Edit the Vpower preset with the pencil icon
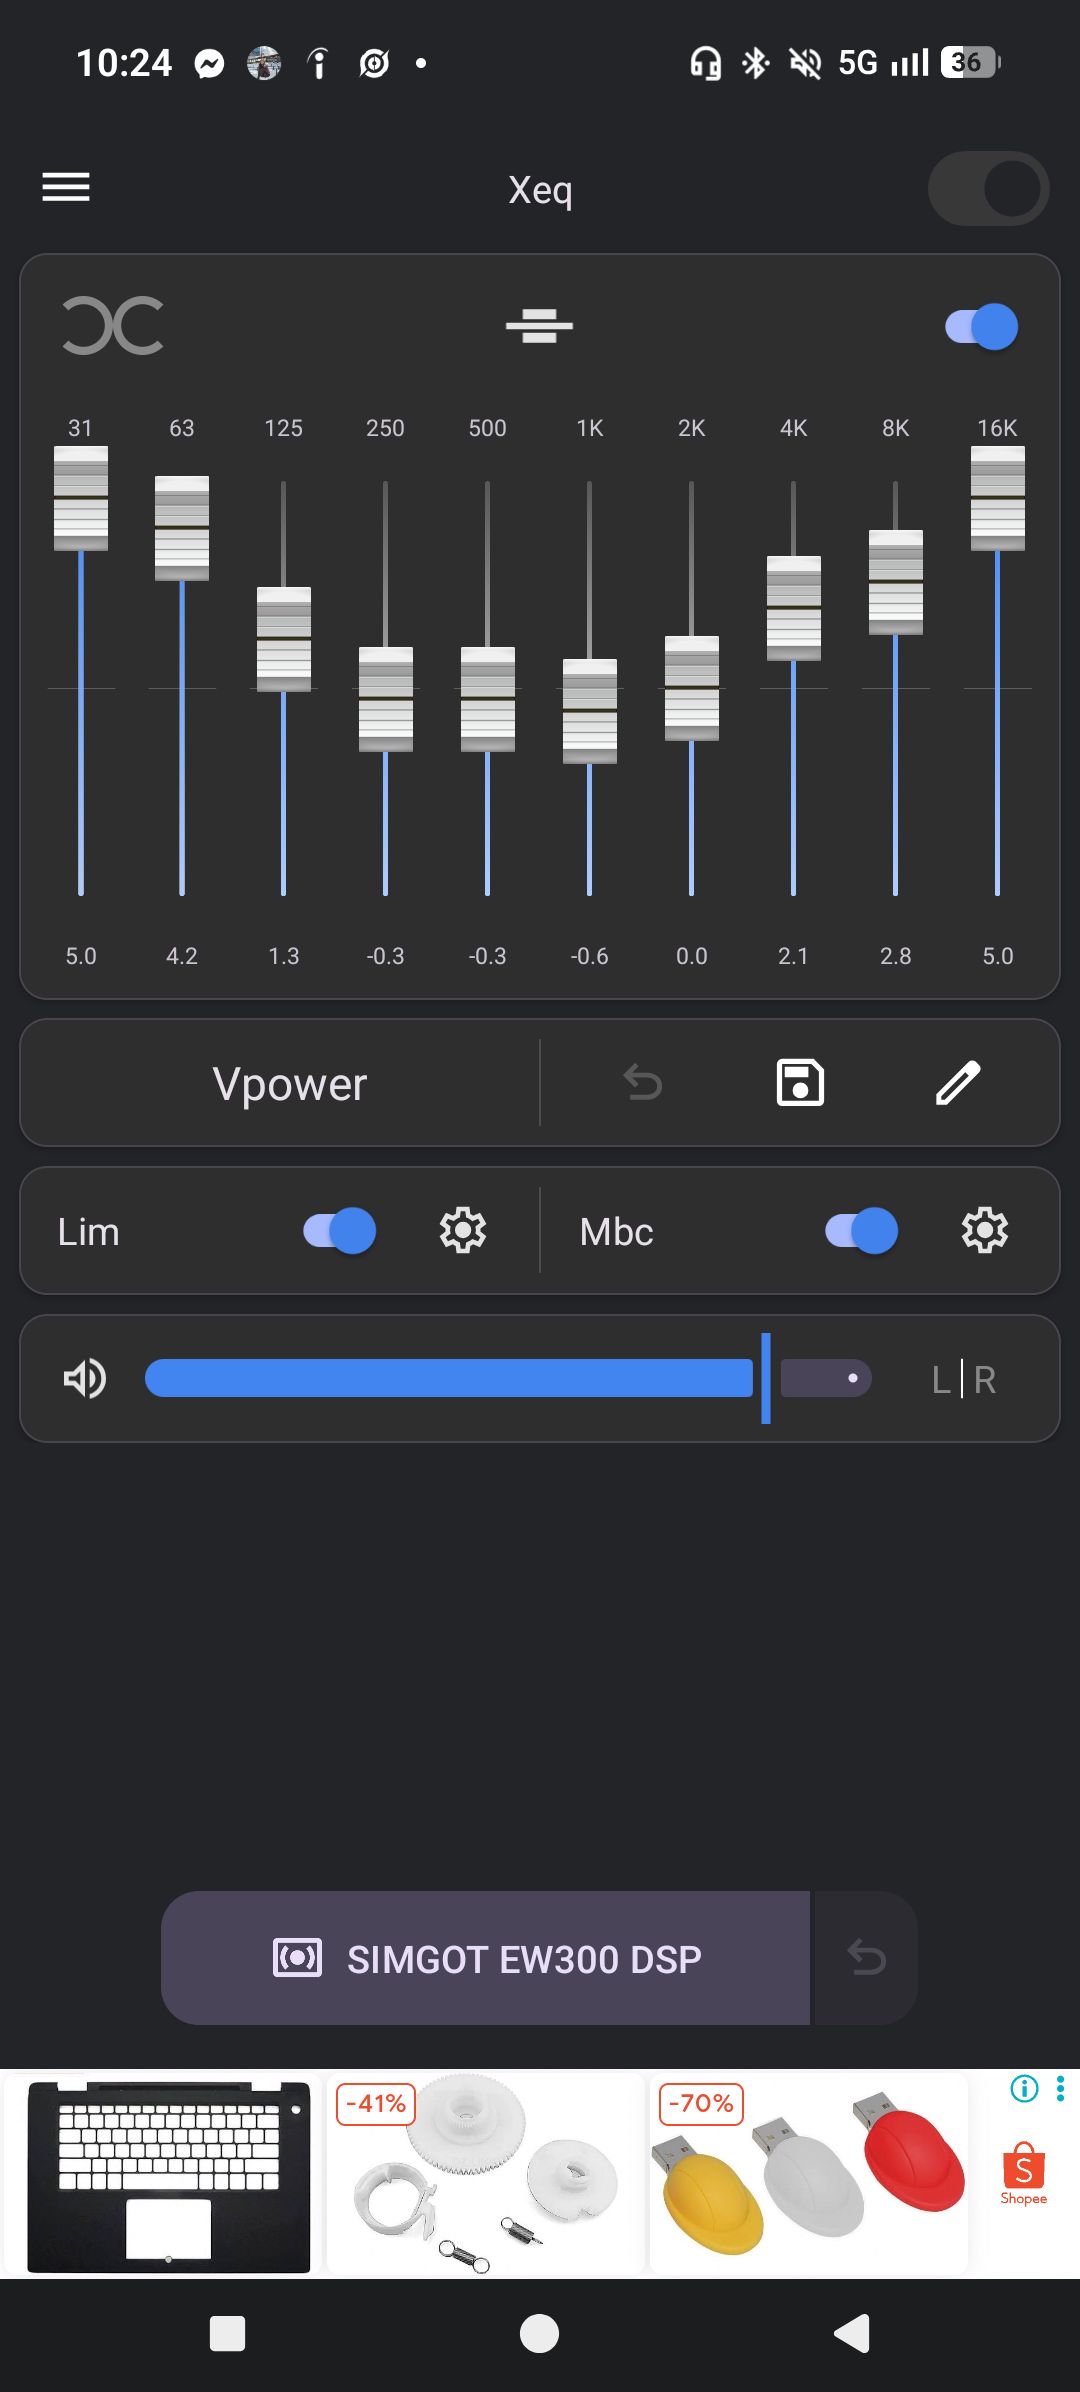The image size is (1080, 2392). [x=958, y=1082]
